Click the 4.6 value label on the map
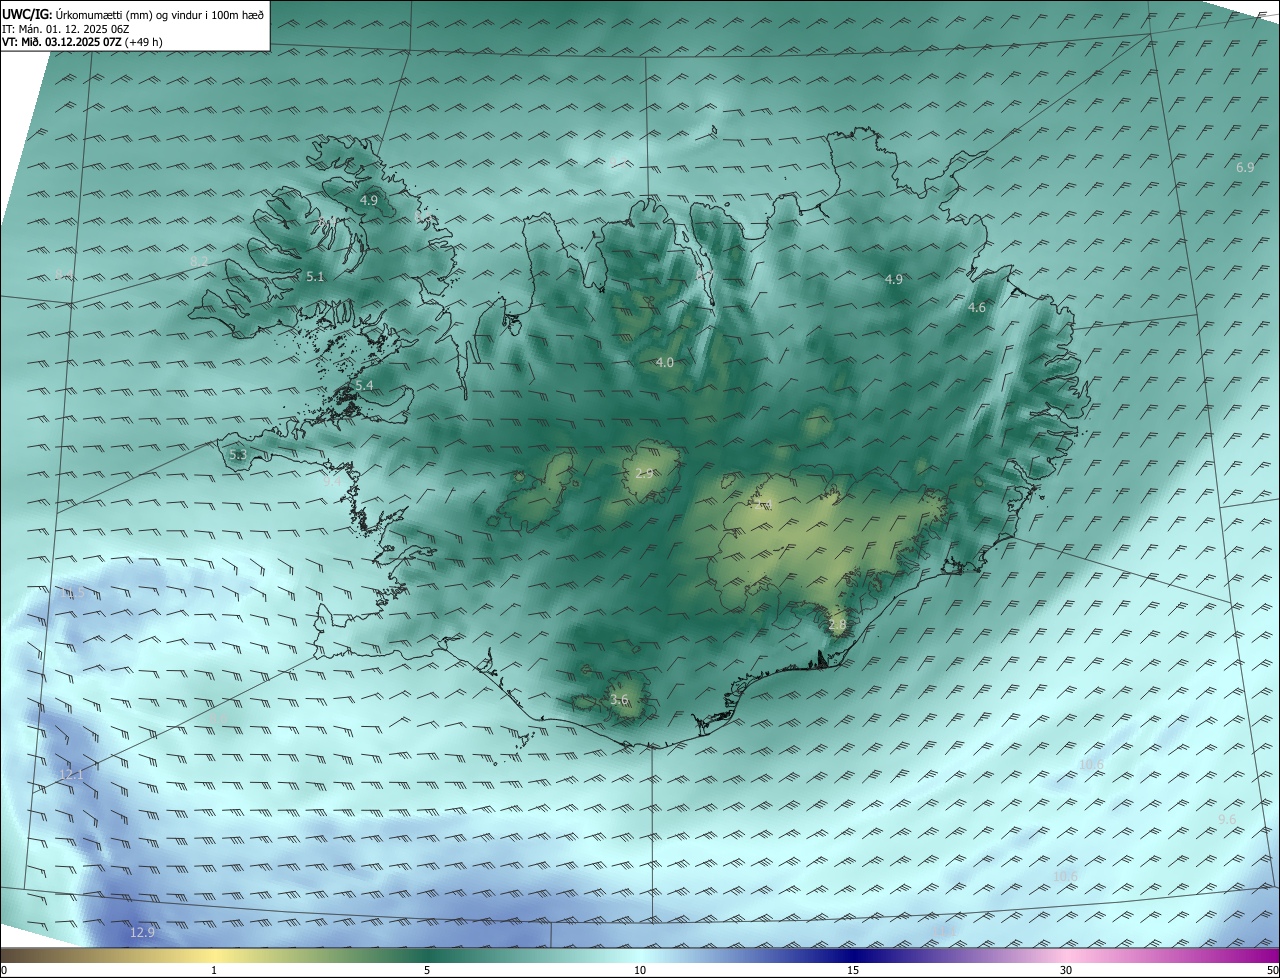 tap(977, 308)
